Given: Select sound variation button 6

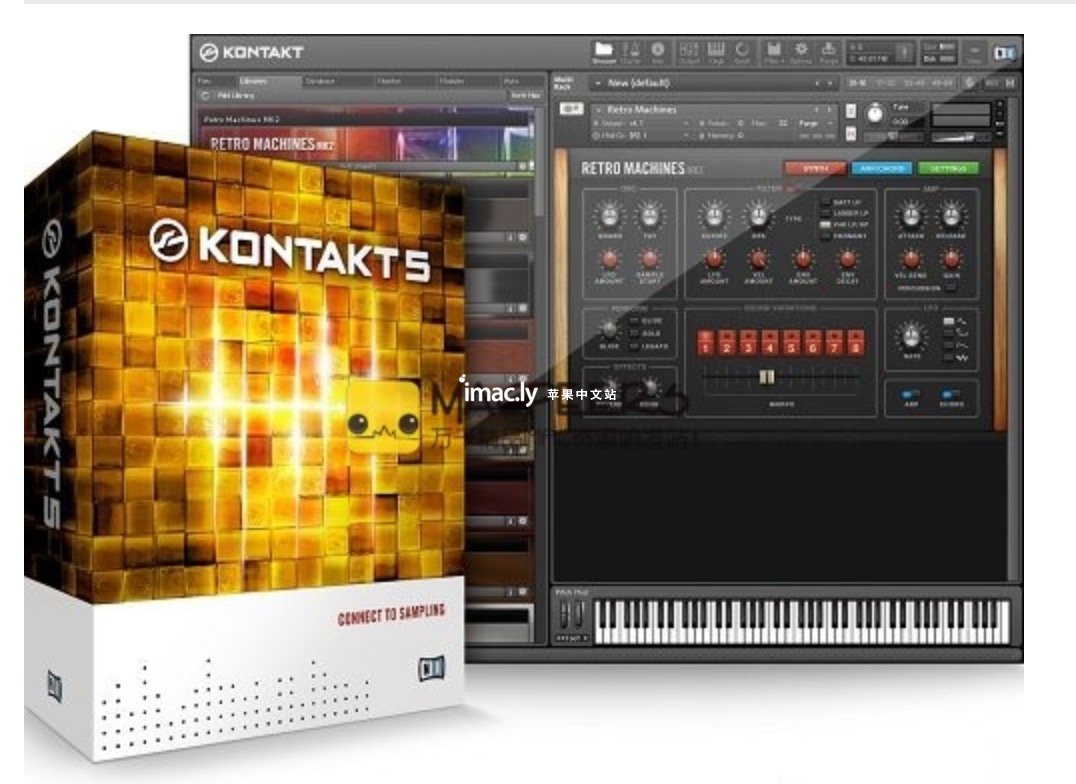Looking at the screenshot, I should pyautogui.click(x=813, y=342).
